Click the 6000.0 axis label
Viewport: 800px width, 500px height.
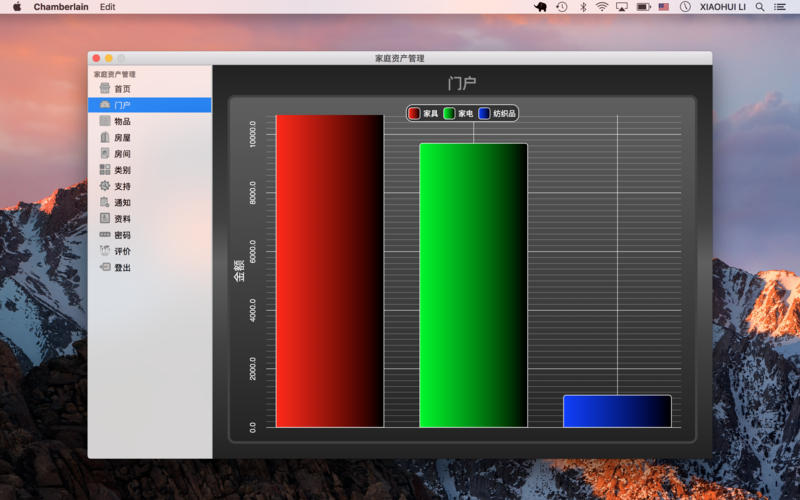(x=253, y=252)
